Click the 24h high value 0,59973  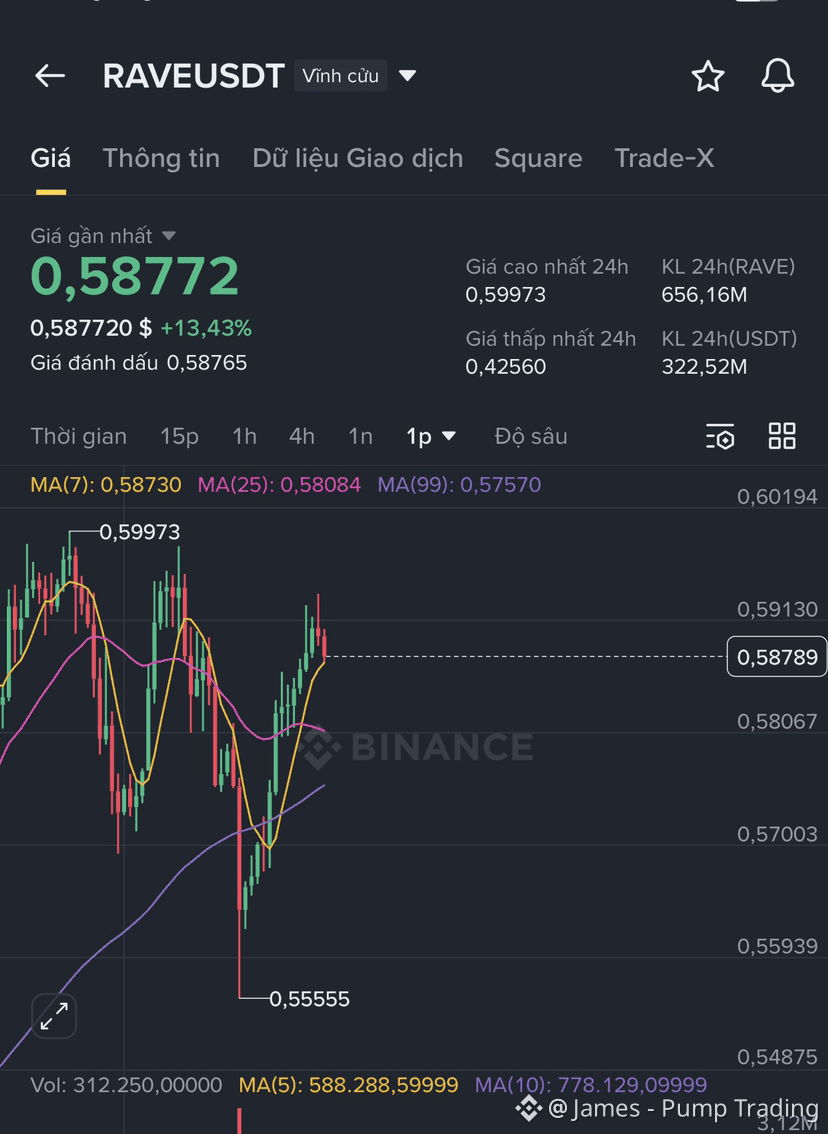tap(505, 294)
